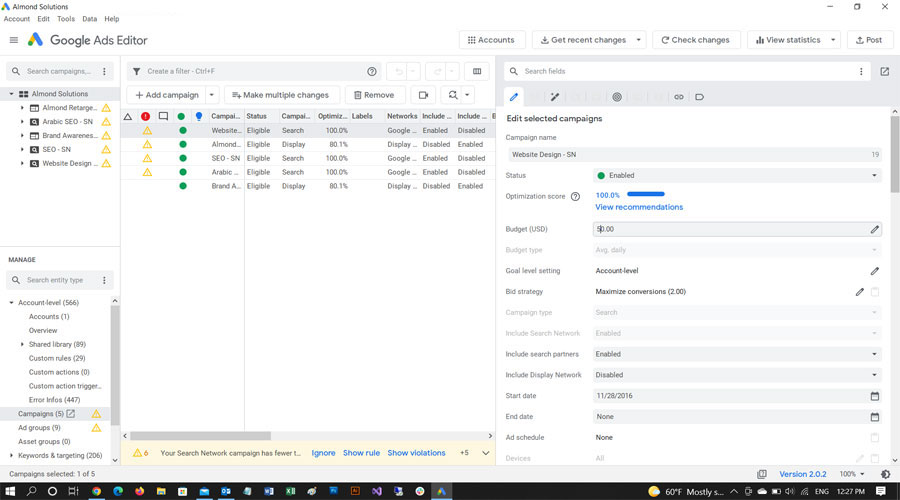Open Campaigns in new window icon
The width and height of the screenshot is (900, 500).
(x=71, y=414)
